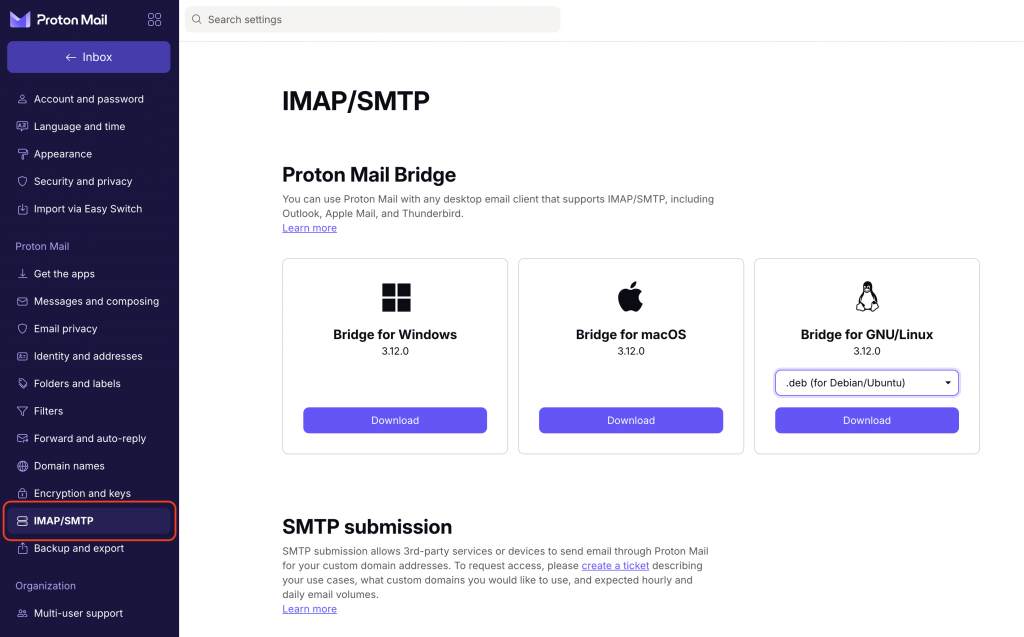
Task: Click the magnifier icon in search settings bar
Action: [x=196, y=19]
